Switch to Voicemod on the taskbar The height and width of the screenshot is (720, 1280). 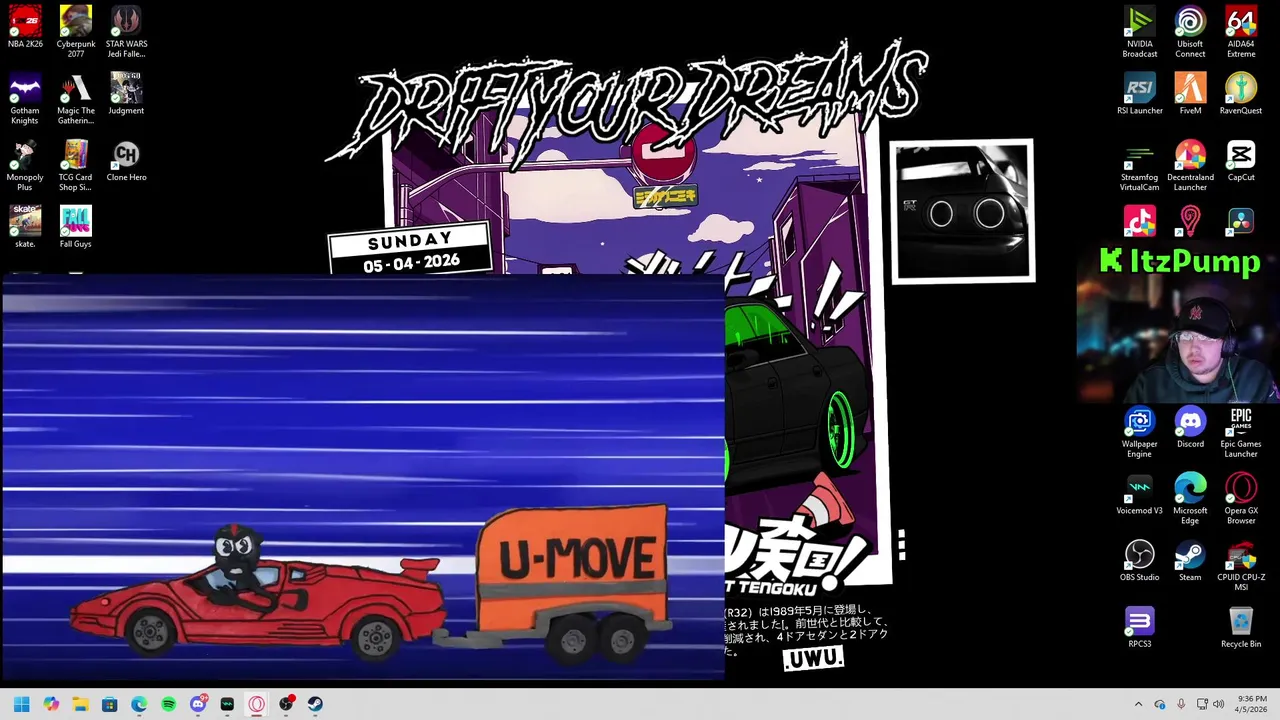pyautogui.click(x=227, y=704)
